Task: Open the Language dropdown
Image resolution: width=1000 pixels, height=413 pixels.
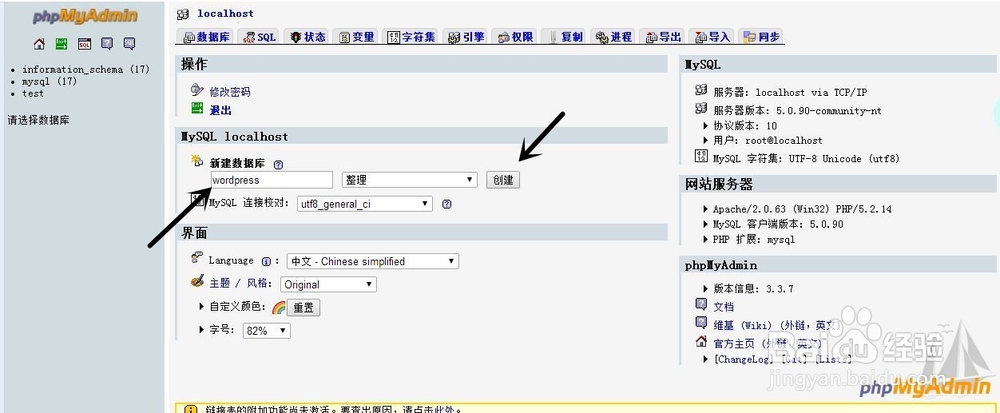Action: 372,261
